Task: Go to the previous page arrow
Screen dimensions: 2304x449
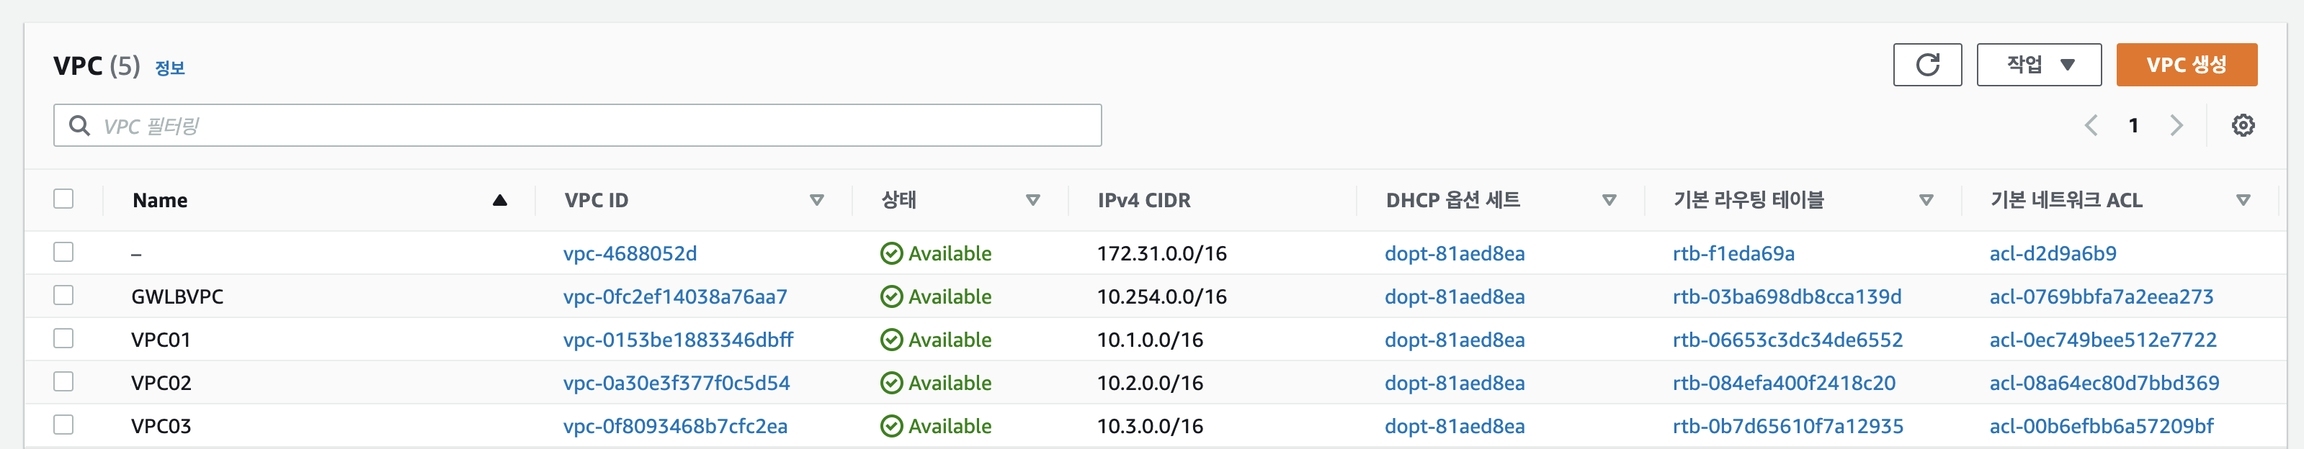Action: pyautogui.click(x=2091, y=125)
